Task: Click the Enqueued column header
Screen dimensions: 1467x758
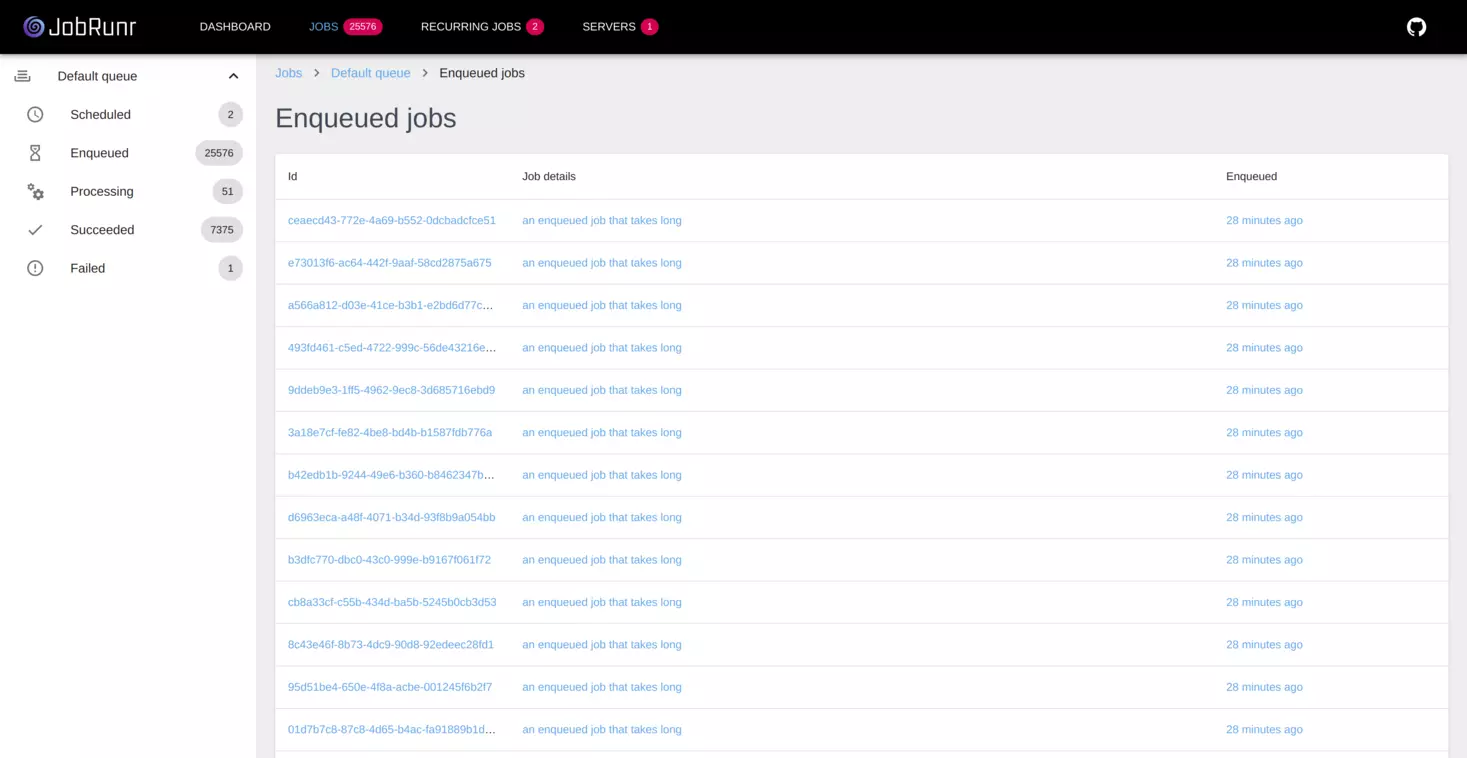Action: pos(1251,177)
